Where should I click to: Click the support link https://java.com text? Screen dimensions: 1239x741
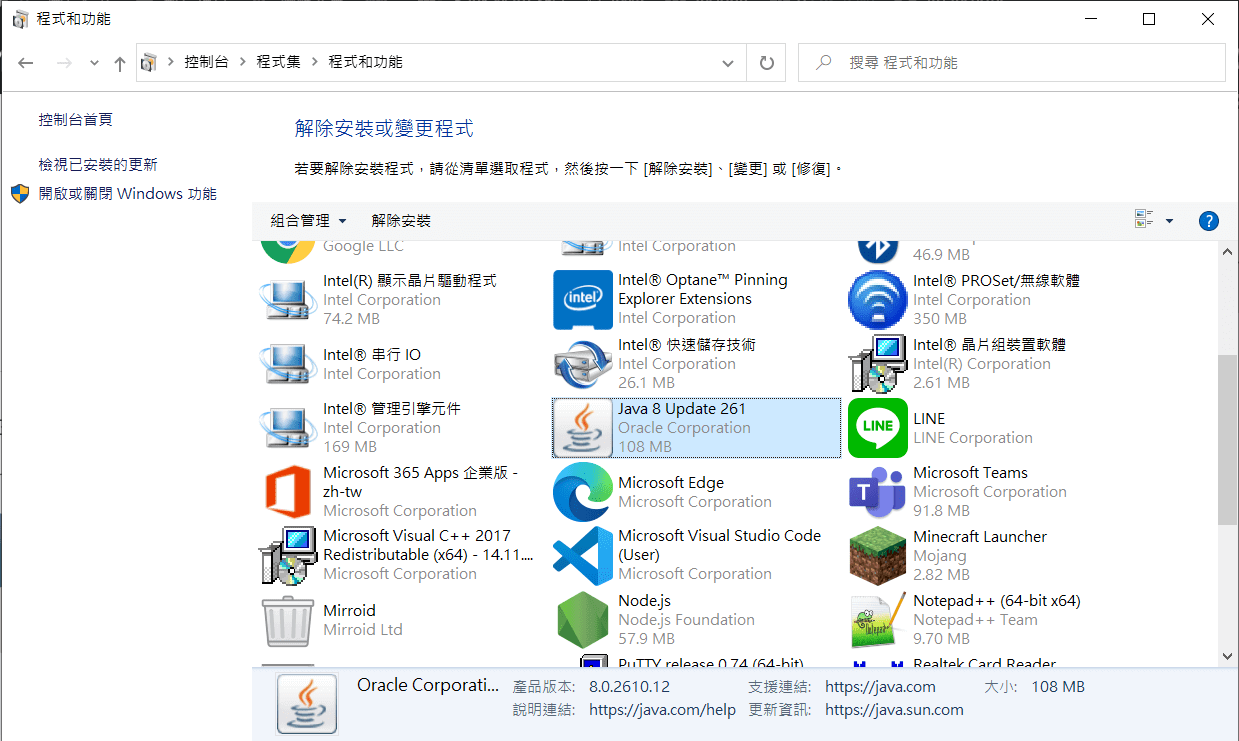point(880,687)
